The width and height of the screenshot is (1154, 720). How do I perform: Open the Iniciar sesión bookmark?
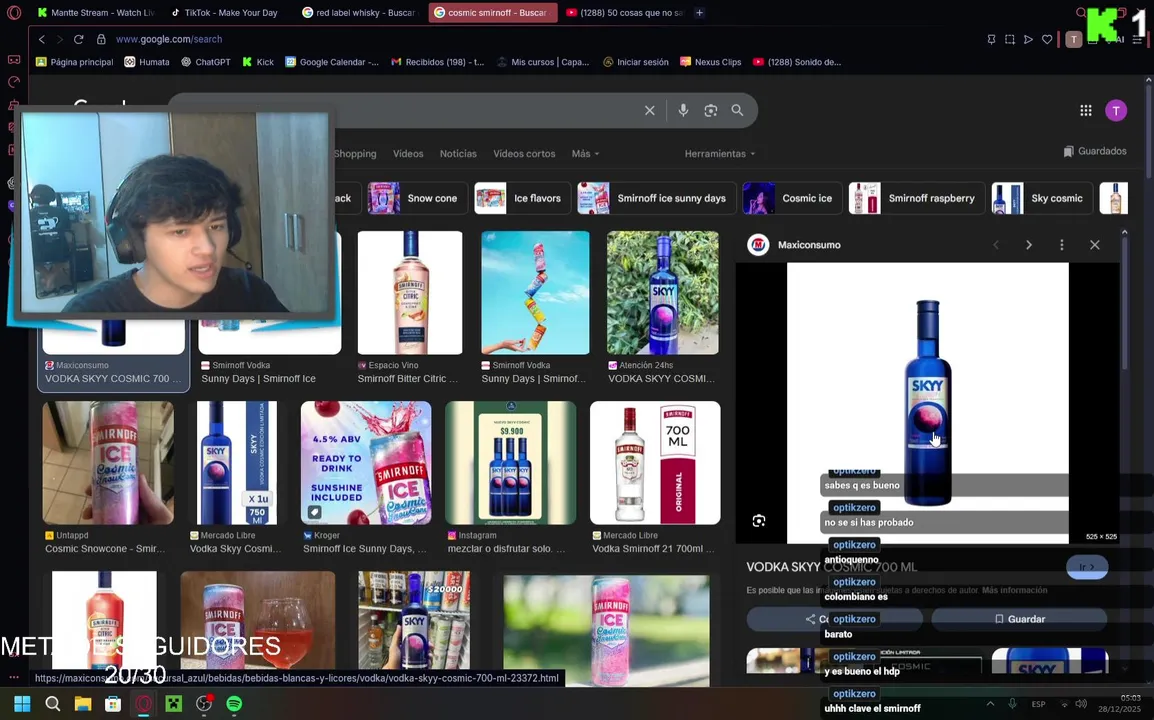(x=635, y=62)
